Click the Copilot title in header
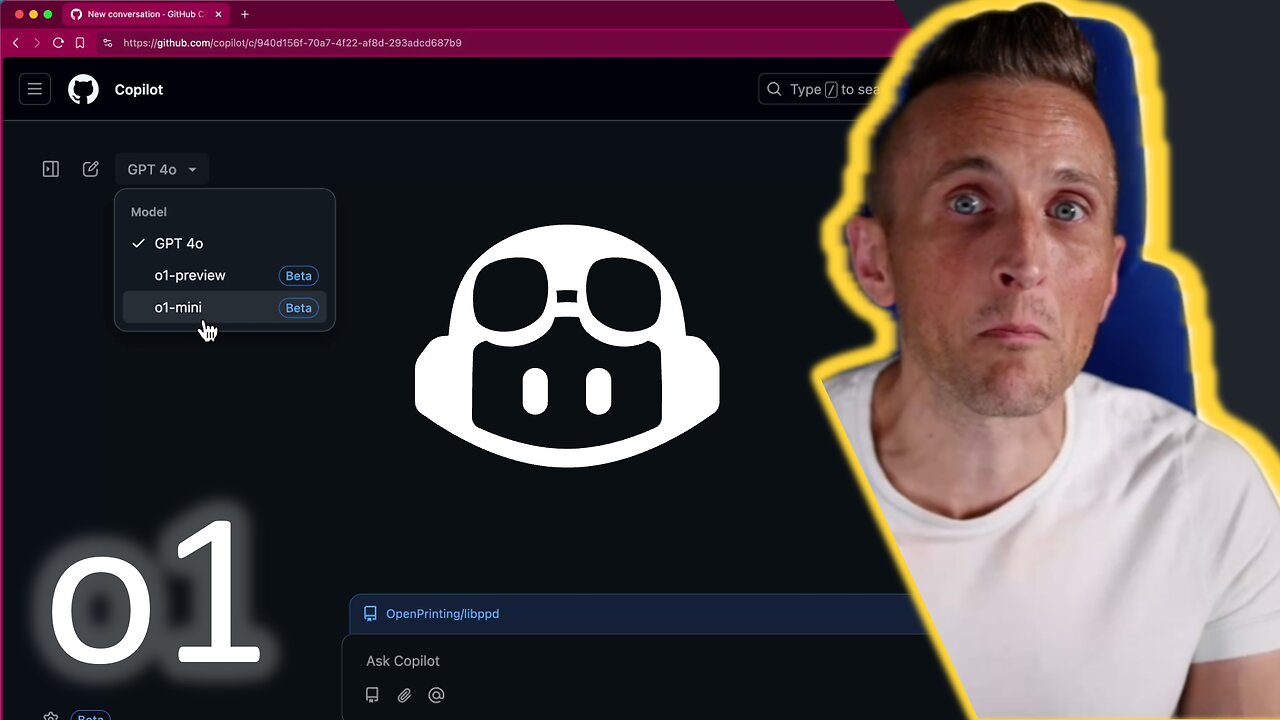1280x720 pixels. tap(139, 89)
